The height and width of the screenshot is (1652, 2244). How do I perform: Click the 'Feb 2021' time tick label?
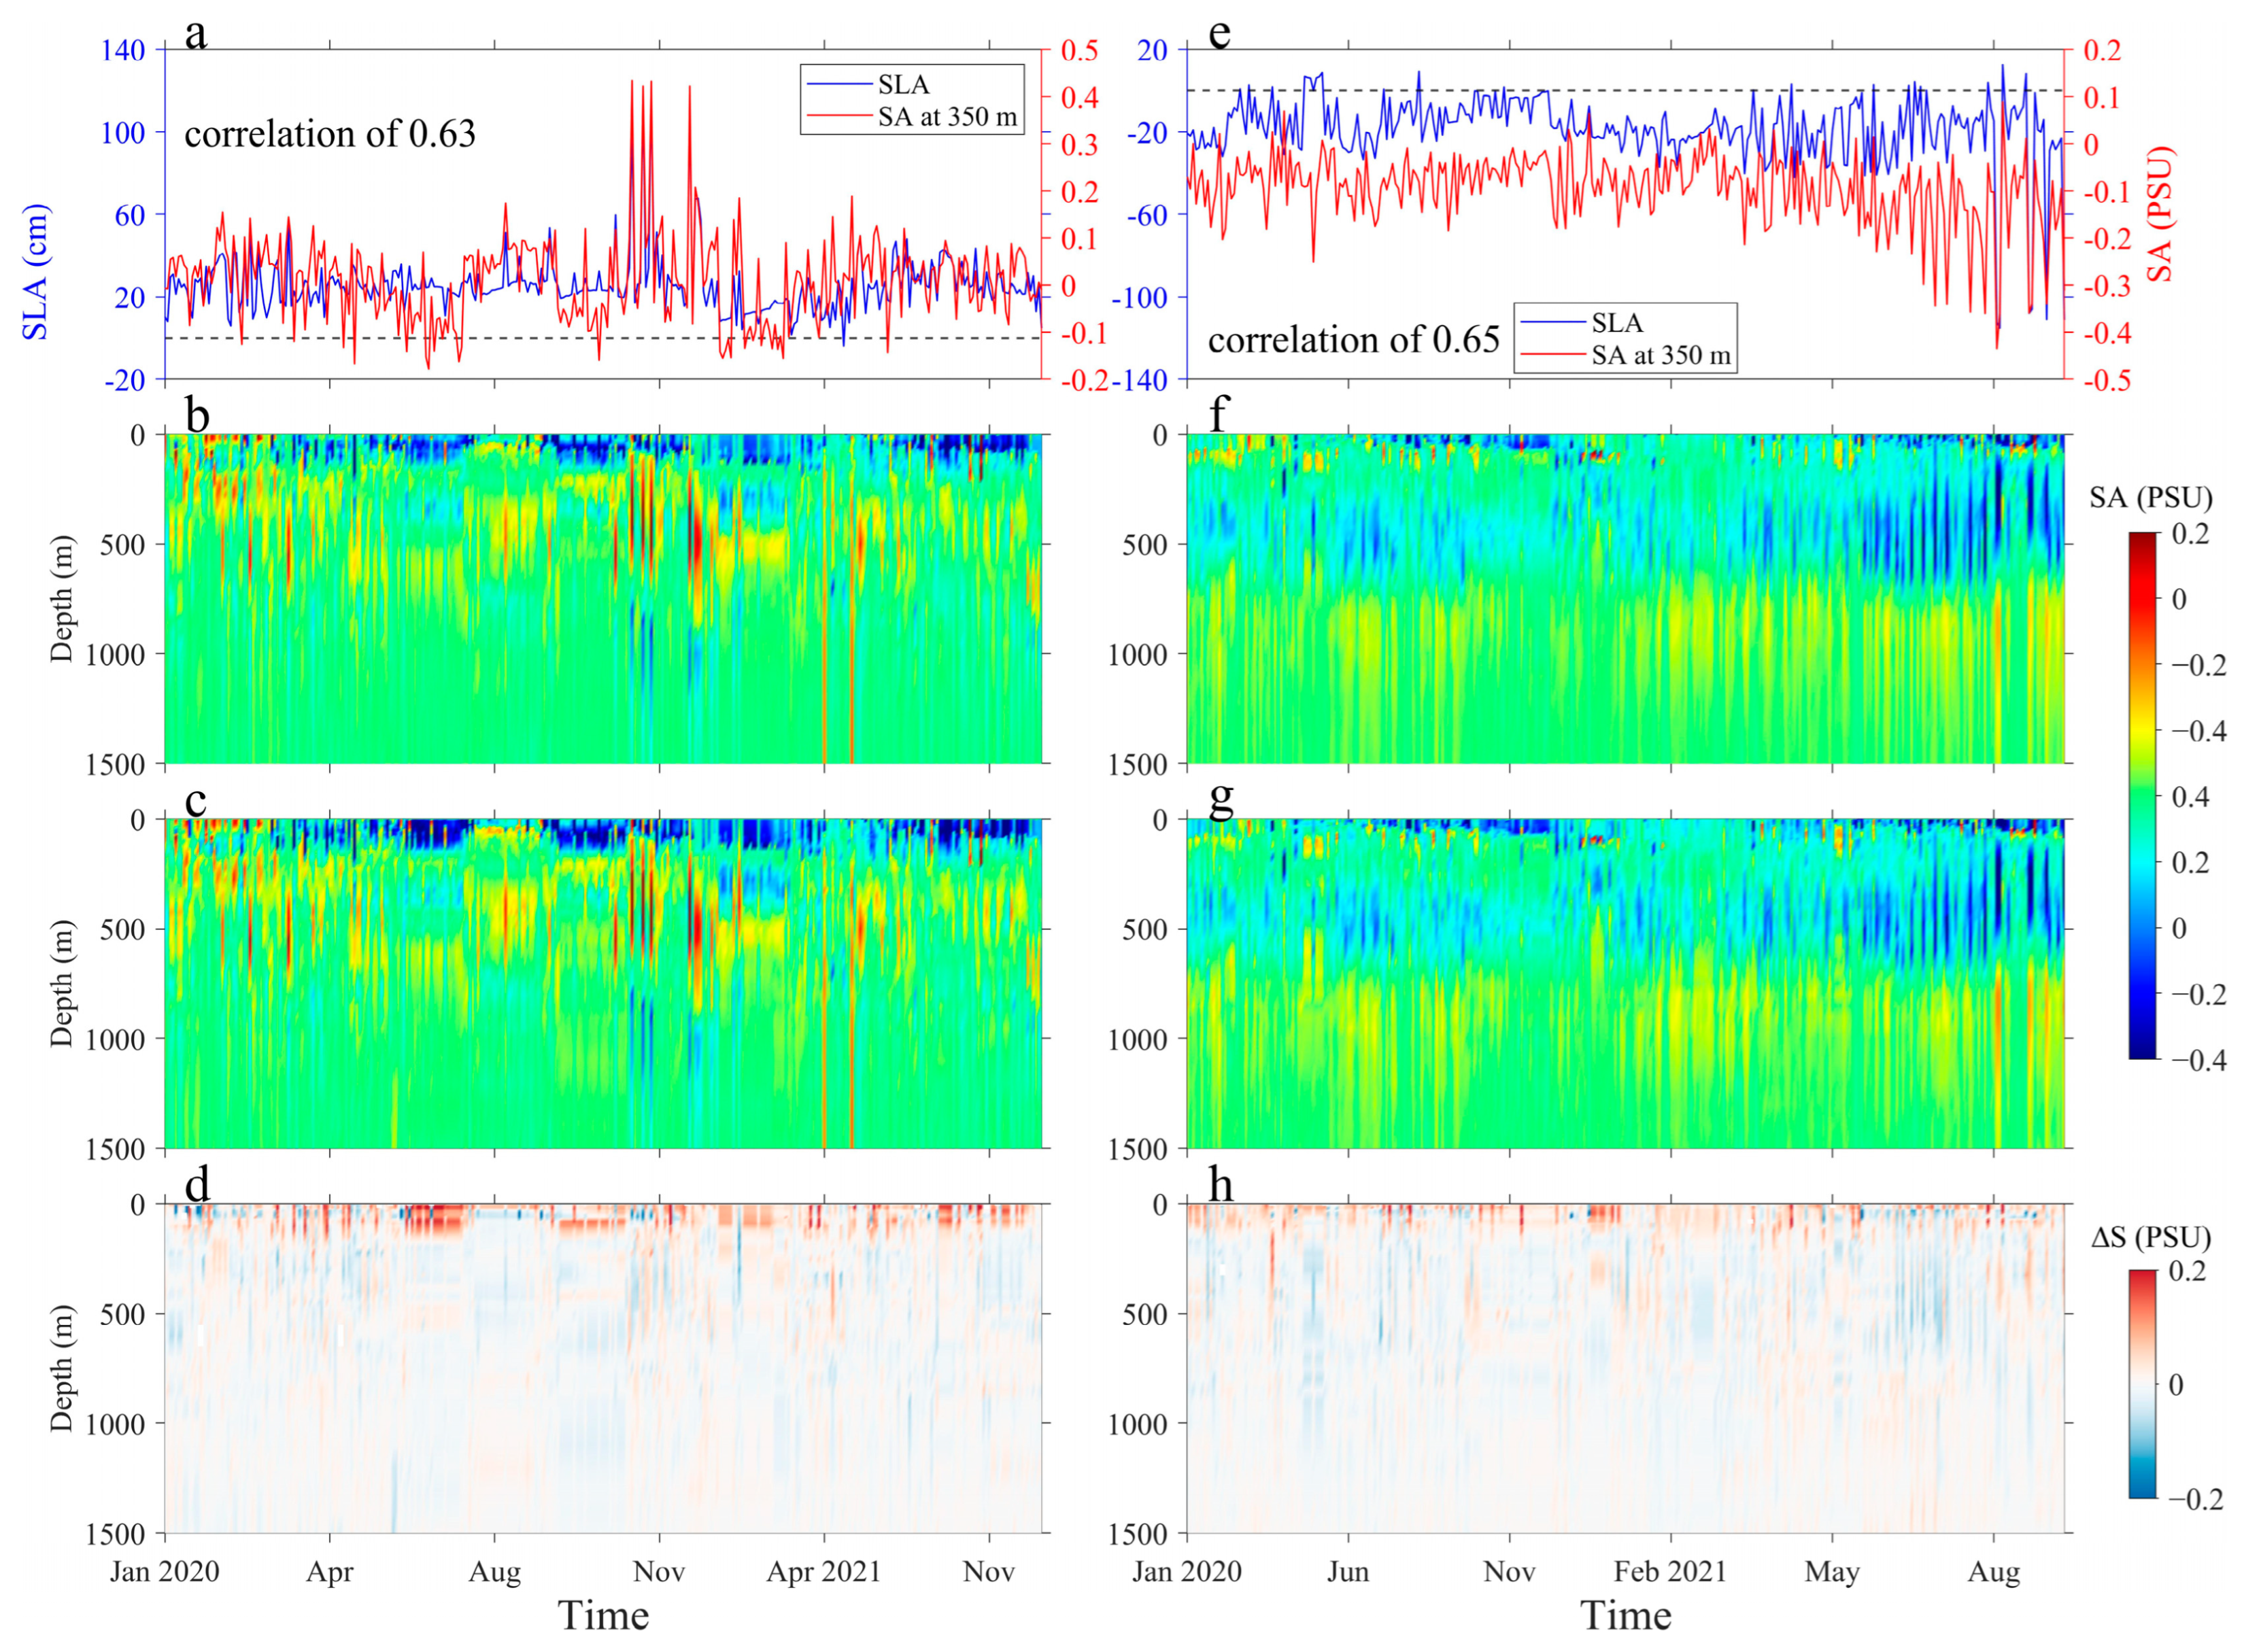[1669, 1572]
